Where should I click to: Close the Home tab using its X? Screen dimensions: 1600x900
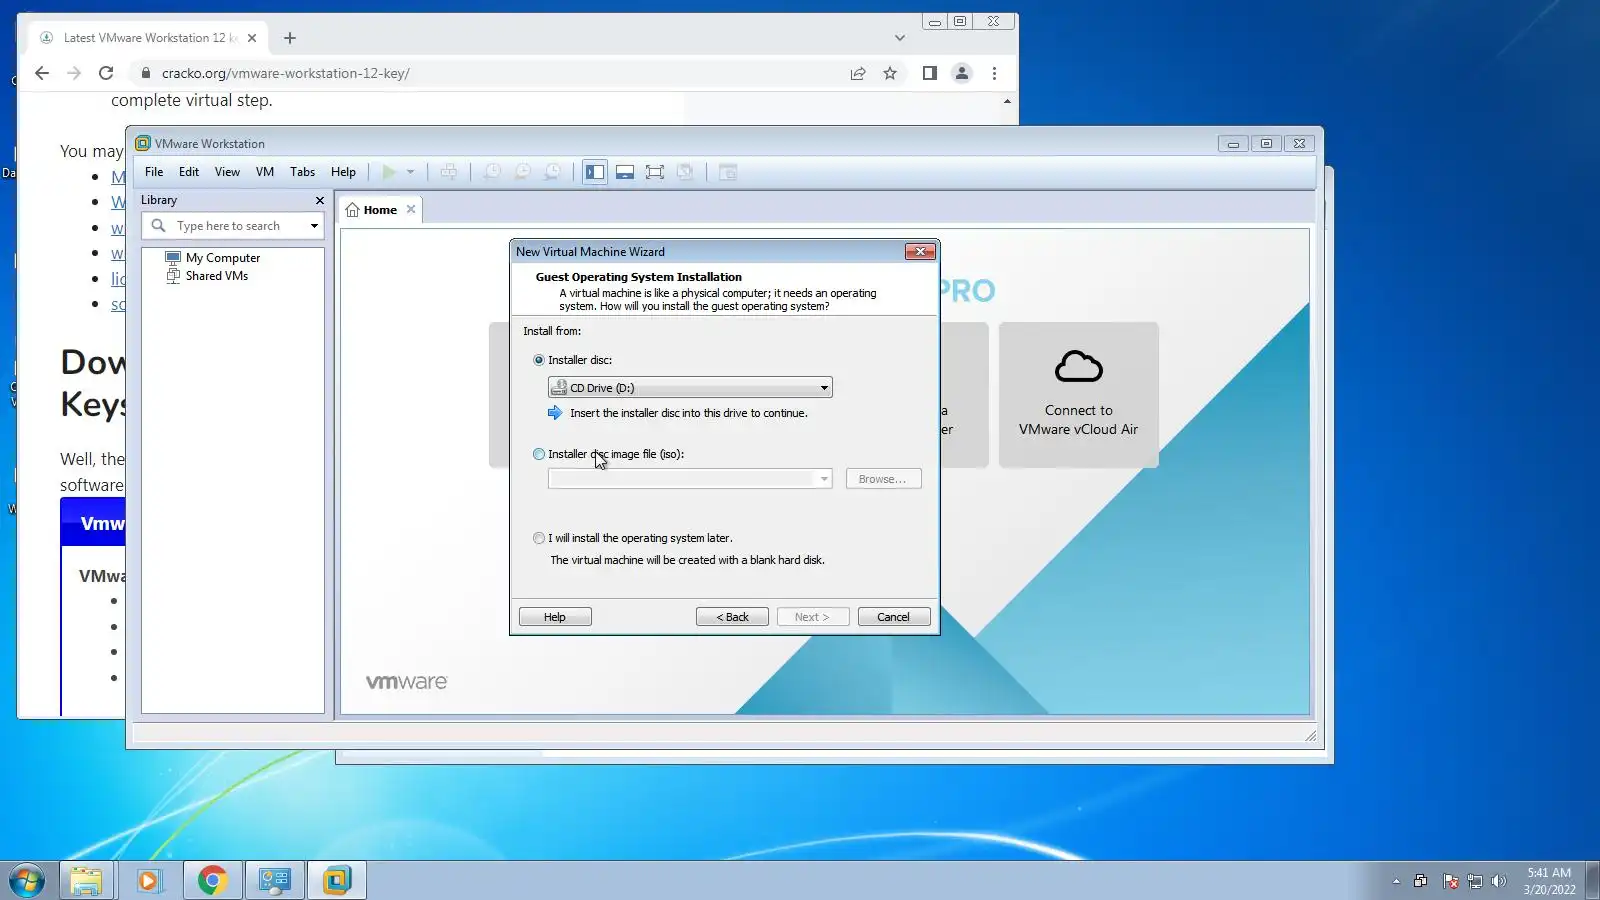tap(411, 209)
